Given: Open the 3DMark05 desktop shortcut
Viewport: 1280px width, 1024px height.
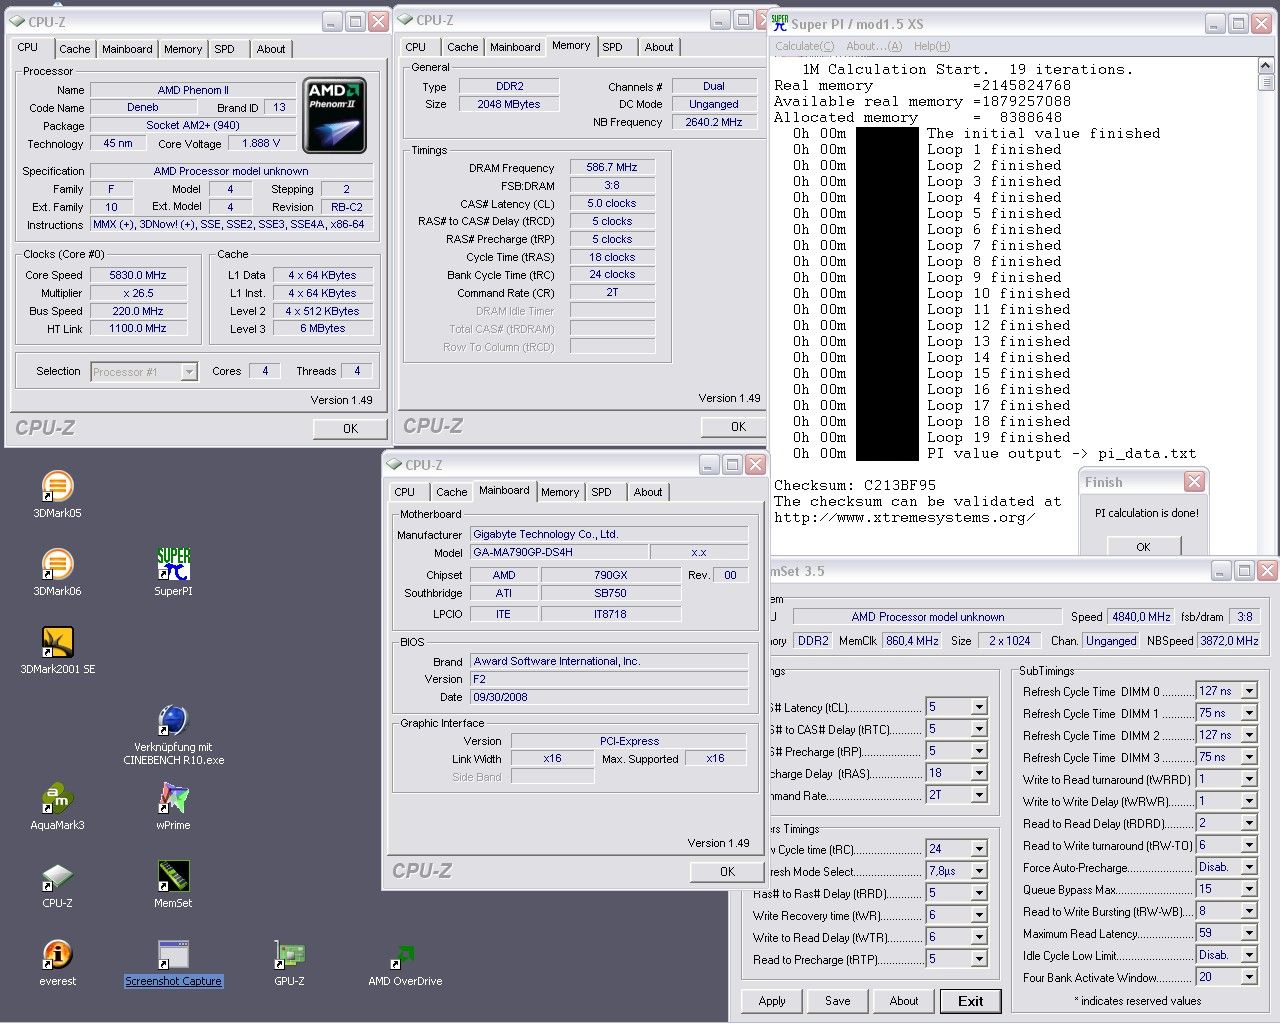Looking at the screenshot, I should click(57, 494).
